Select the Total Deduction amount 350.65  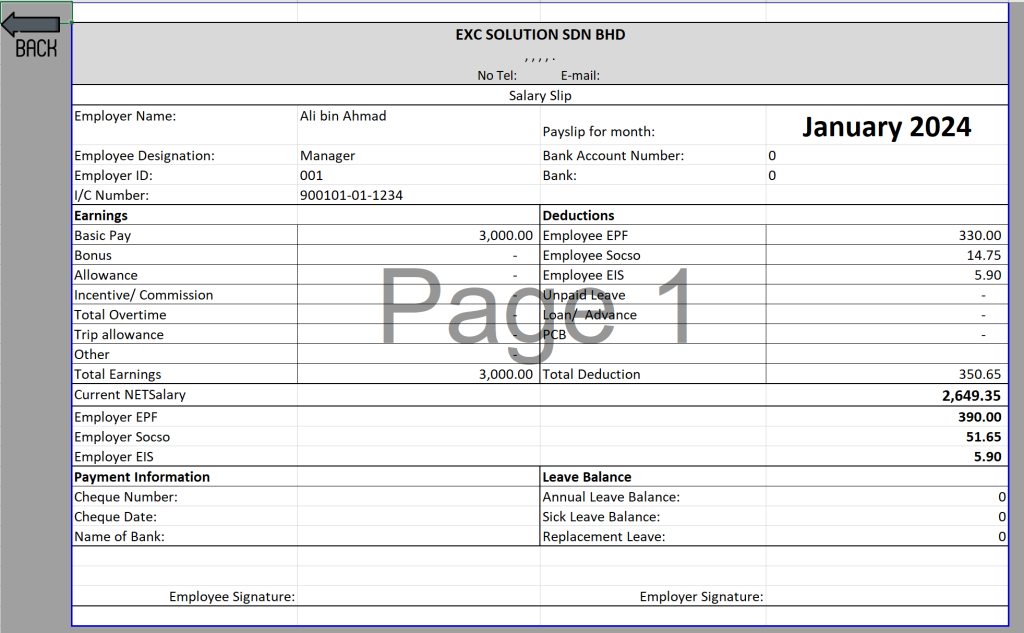tap(979, 375)
